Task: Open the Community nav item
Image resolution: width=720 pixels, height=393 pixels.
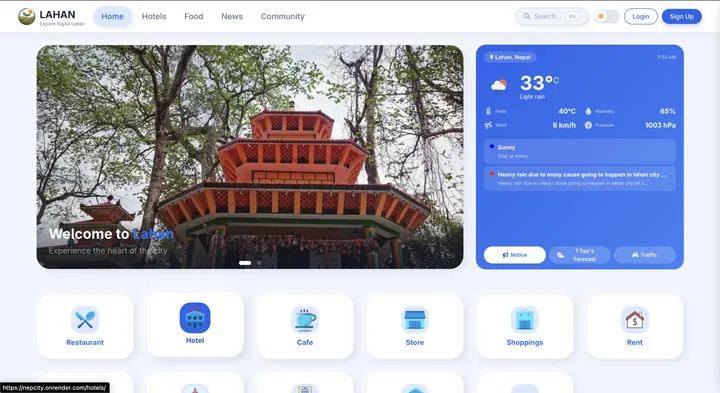Action: click(282, 17)
